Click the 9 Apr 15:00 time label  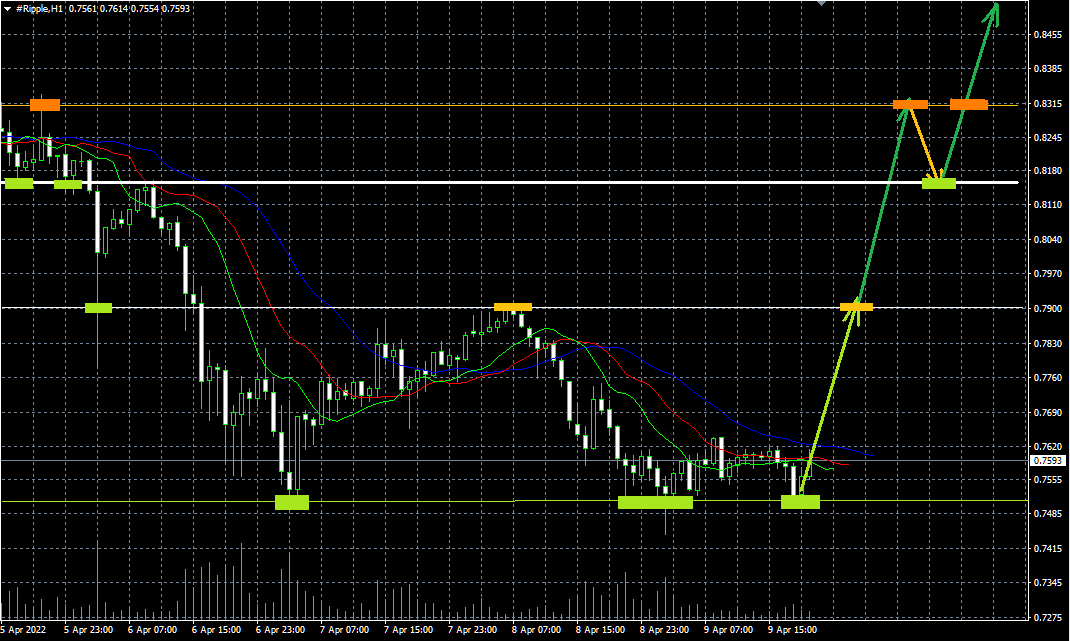792,629
